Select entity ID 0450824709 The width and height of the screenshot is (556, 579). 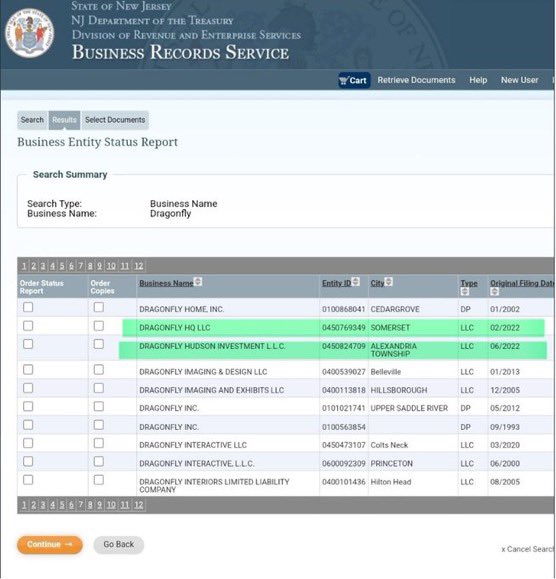click(344, 346)
